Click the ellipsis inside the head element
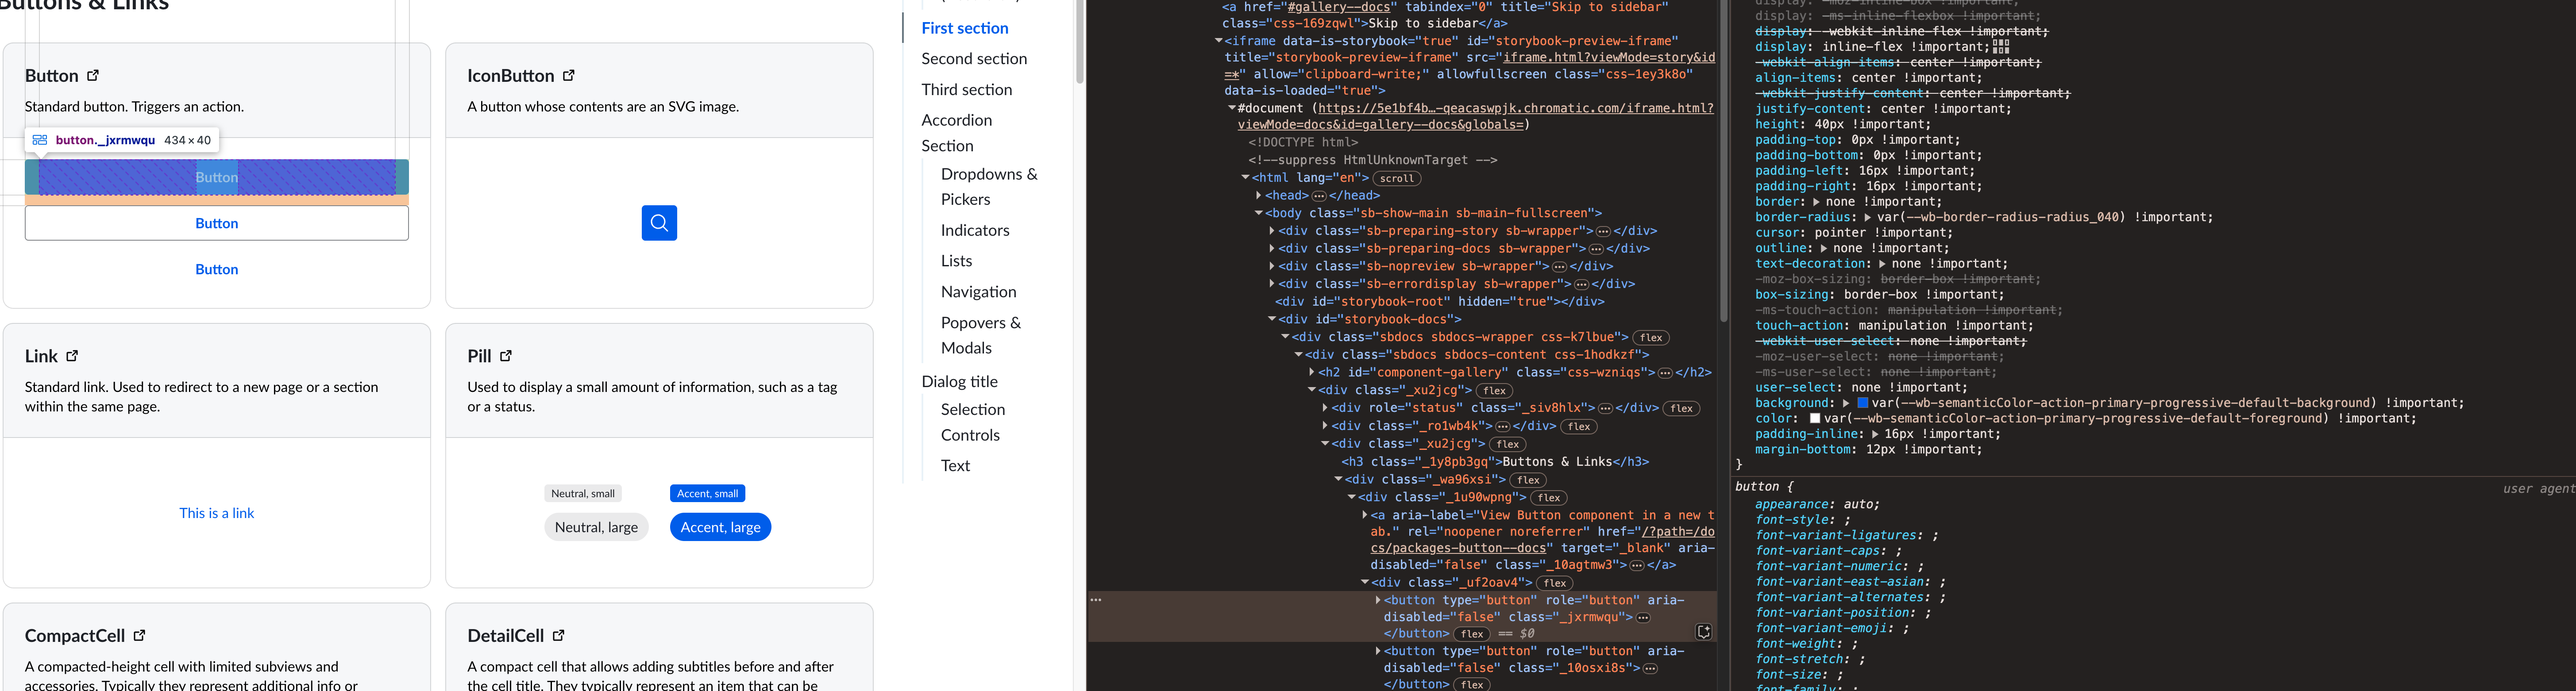 pyautogui.click(x=1318, y=196)
